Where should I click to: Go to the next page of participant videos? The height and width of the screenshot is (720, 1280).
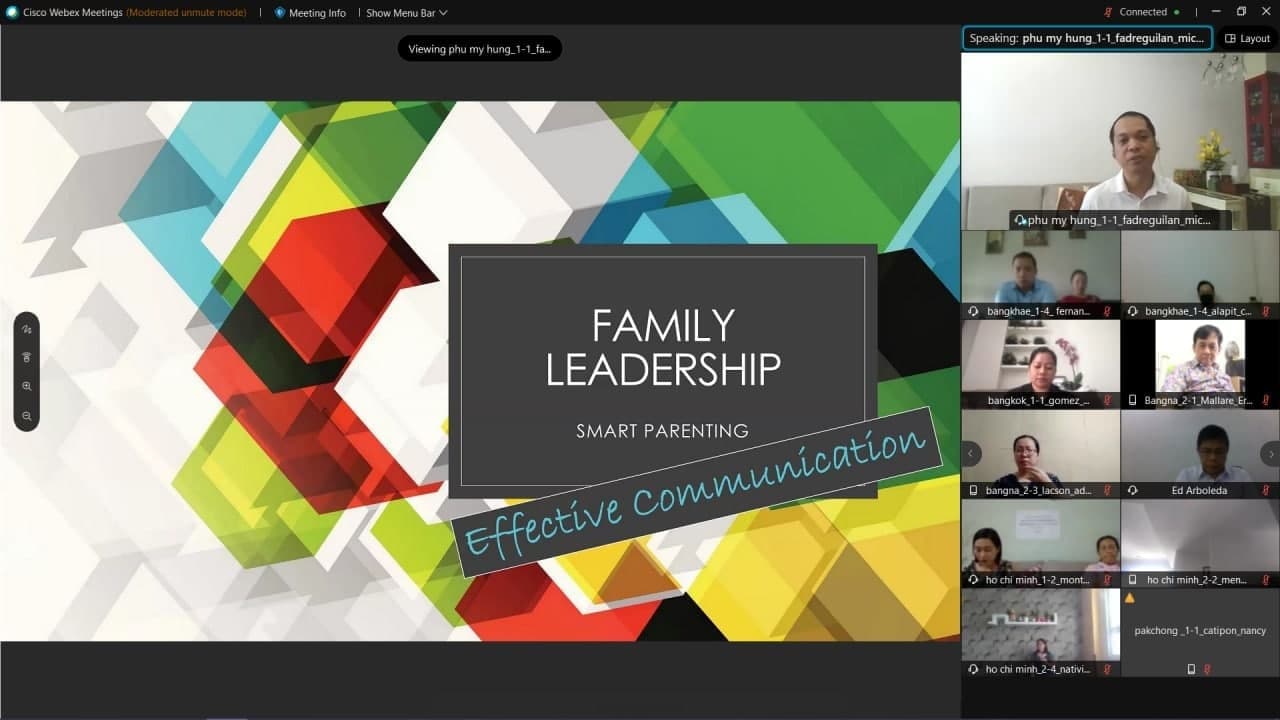click(1271, 453)
